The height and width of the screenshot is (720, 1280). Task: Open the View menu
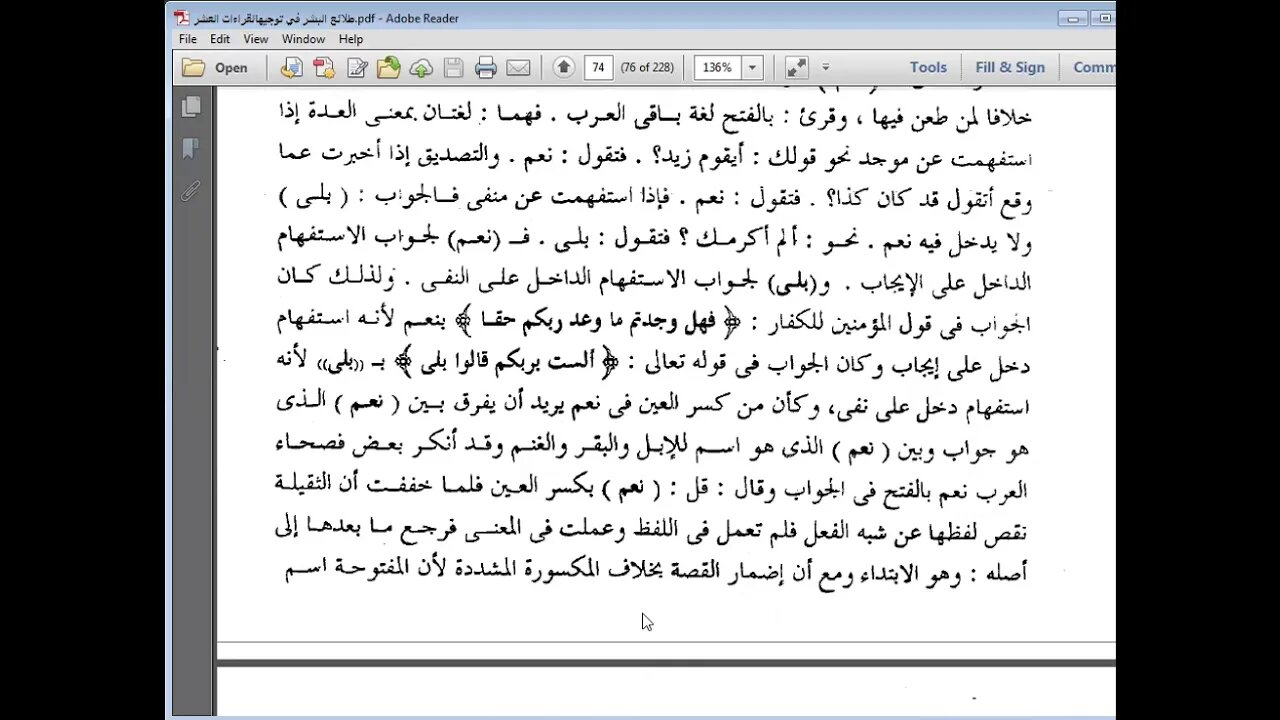tap(256, 39)
